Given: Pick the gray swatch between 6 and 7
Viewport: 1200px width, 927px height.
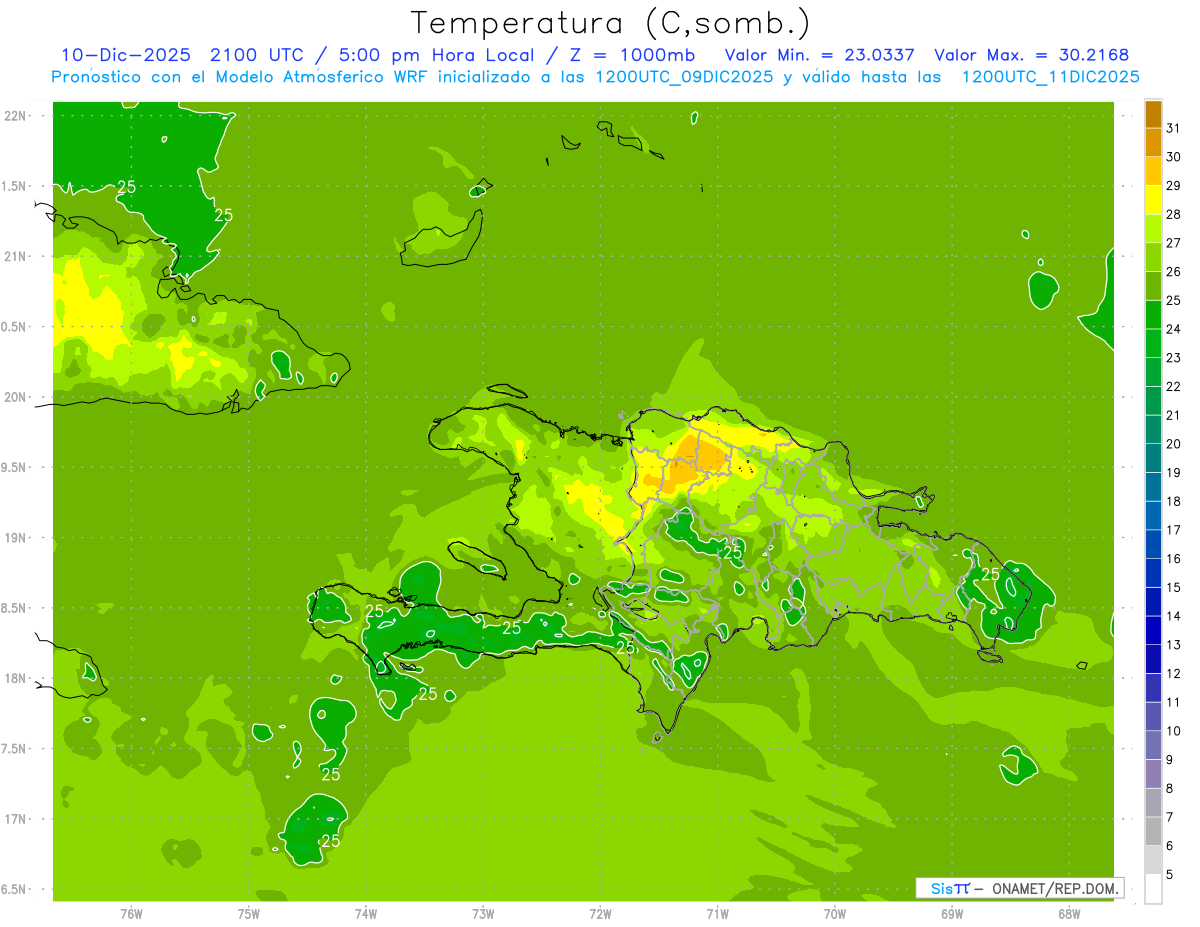Looking at the screenshot, I should (x=1153, y=832).
